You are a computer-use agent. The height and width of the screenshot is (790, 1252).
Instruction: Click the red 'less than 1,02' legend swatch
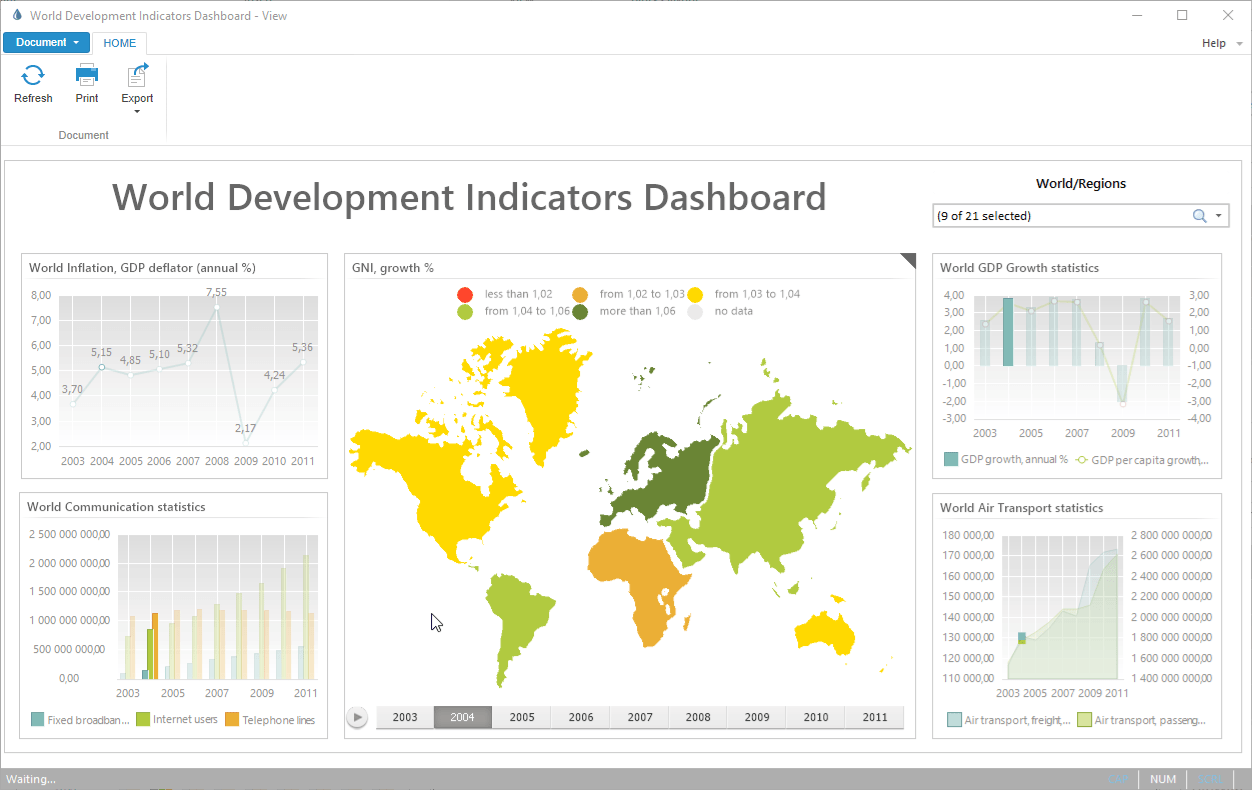(464, 294)
